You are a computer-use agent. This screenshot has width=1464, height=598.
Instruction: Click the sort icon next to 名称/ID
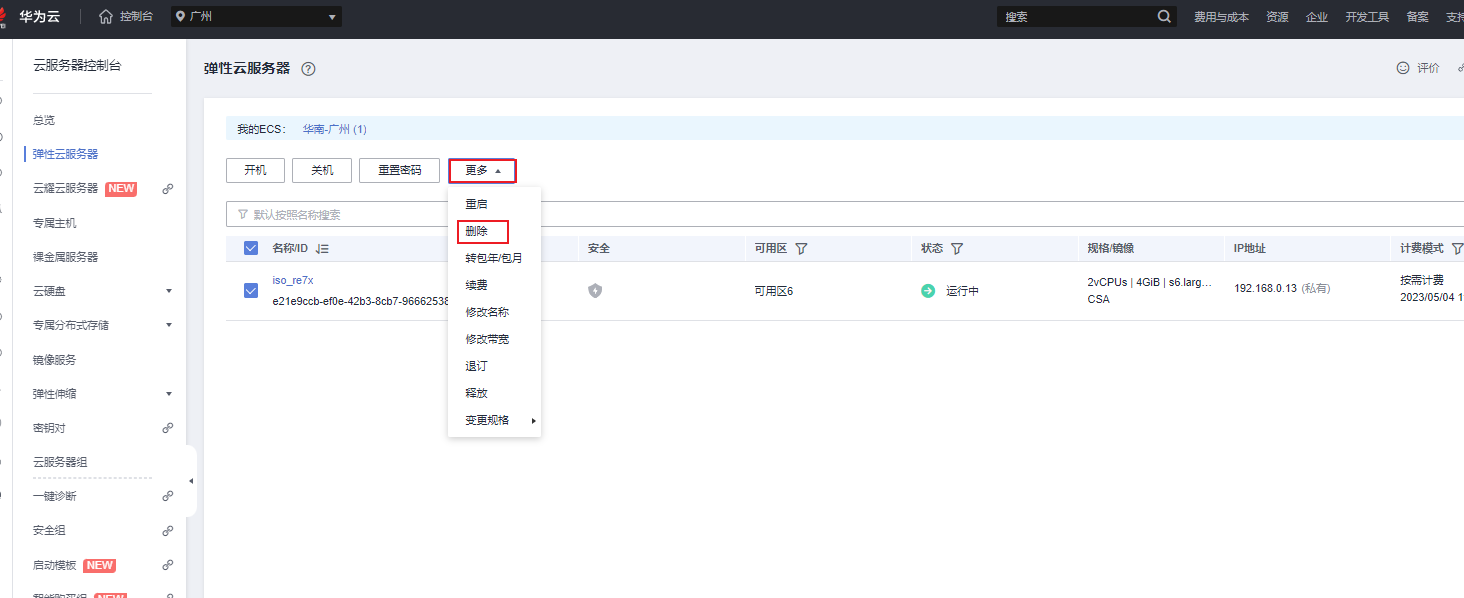(321, 248)
